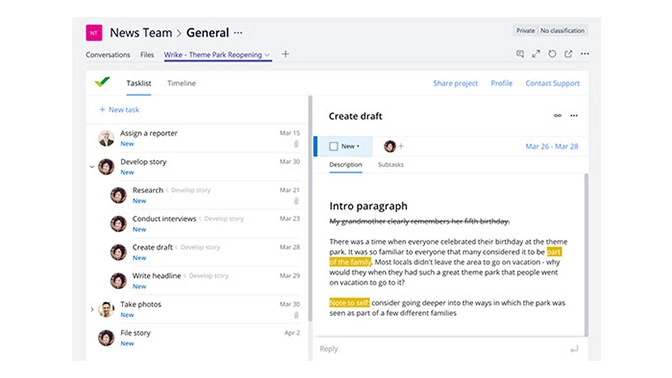Viewport: 672px width, 378px height.
Task: Switch to the Timeline tab
Action: [181, 83]
